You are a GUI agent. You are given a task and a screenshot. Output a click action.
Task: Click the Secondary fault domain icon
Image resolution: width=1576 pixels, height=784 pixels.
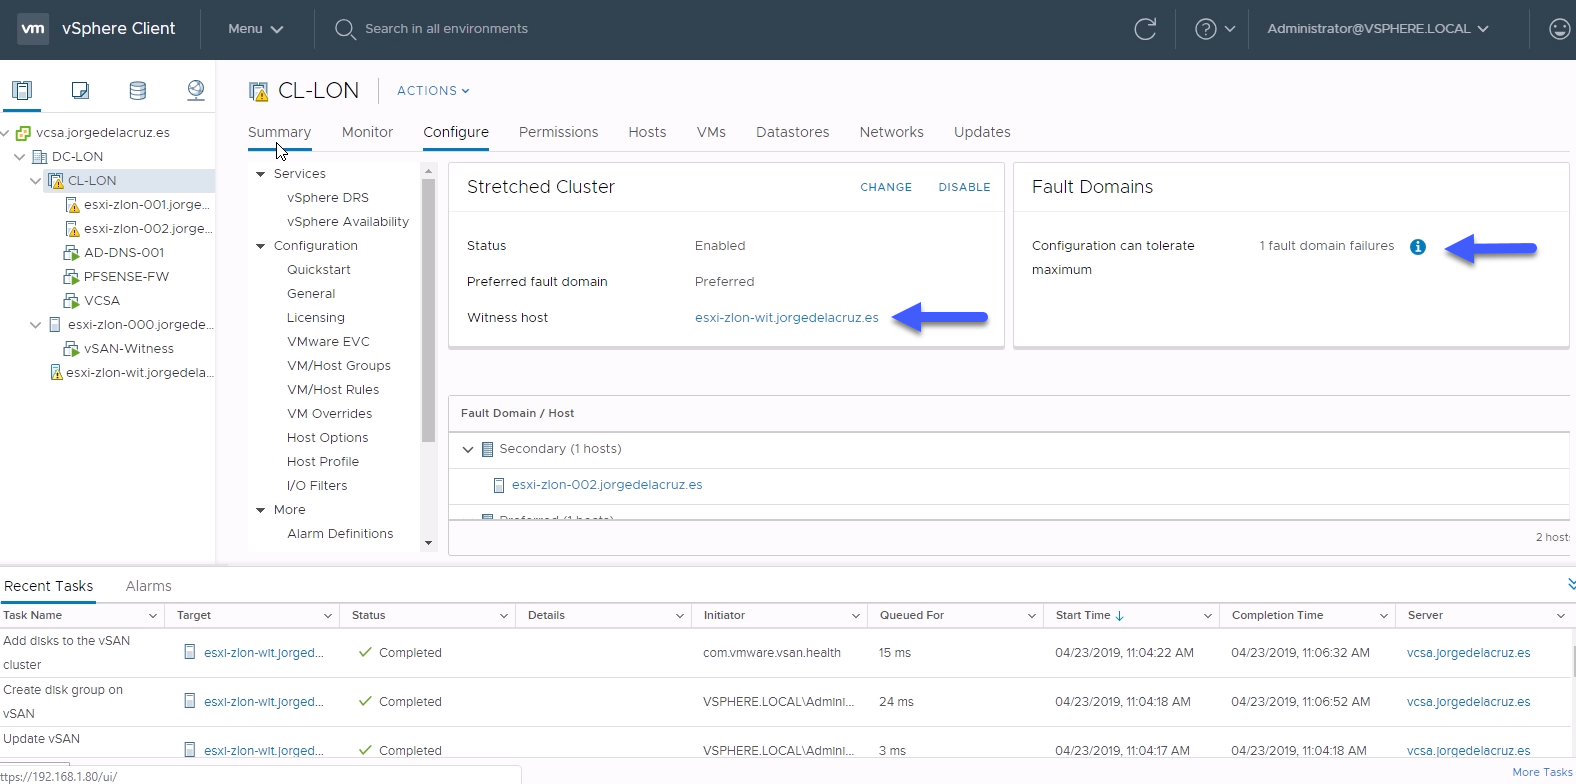click(488, 449)
